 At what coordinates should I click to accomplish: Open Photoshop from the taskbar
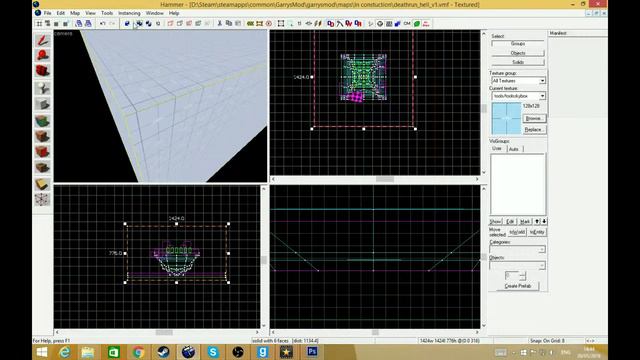point(312,352)
